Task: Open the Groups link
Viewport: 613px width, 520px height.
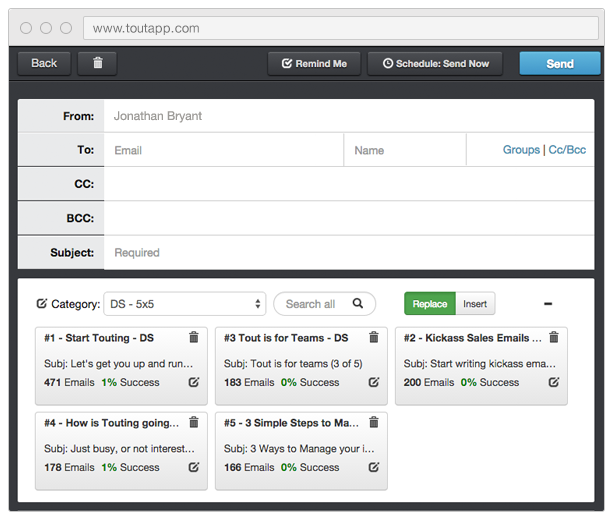Action: pos(521,150)
